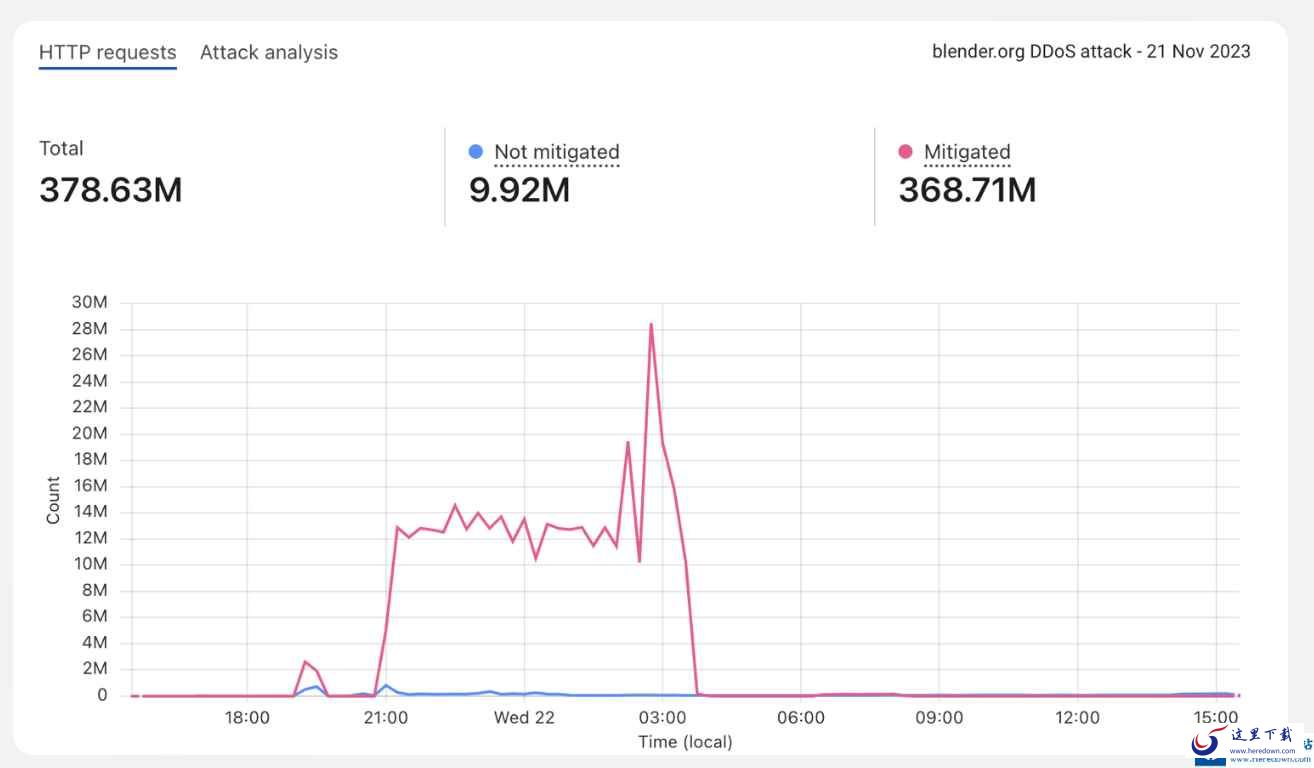Screen dimensions: 1314x768
Task: Click the 03:00 time axis label
Action: 663,717
